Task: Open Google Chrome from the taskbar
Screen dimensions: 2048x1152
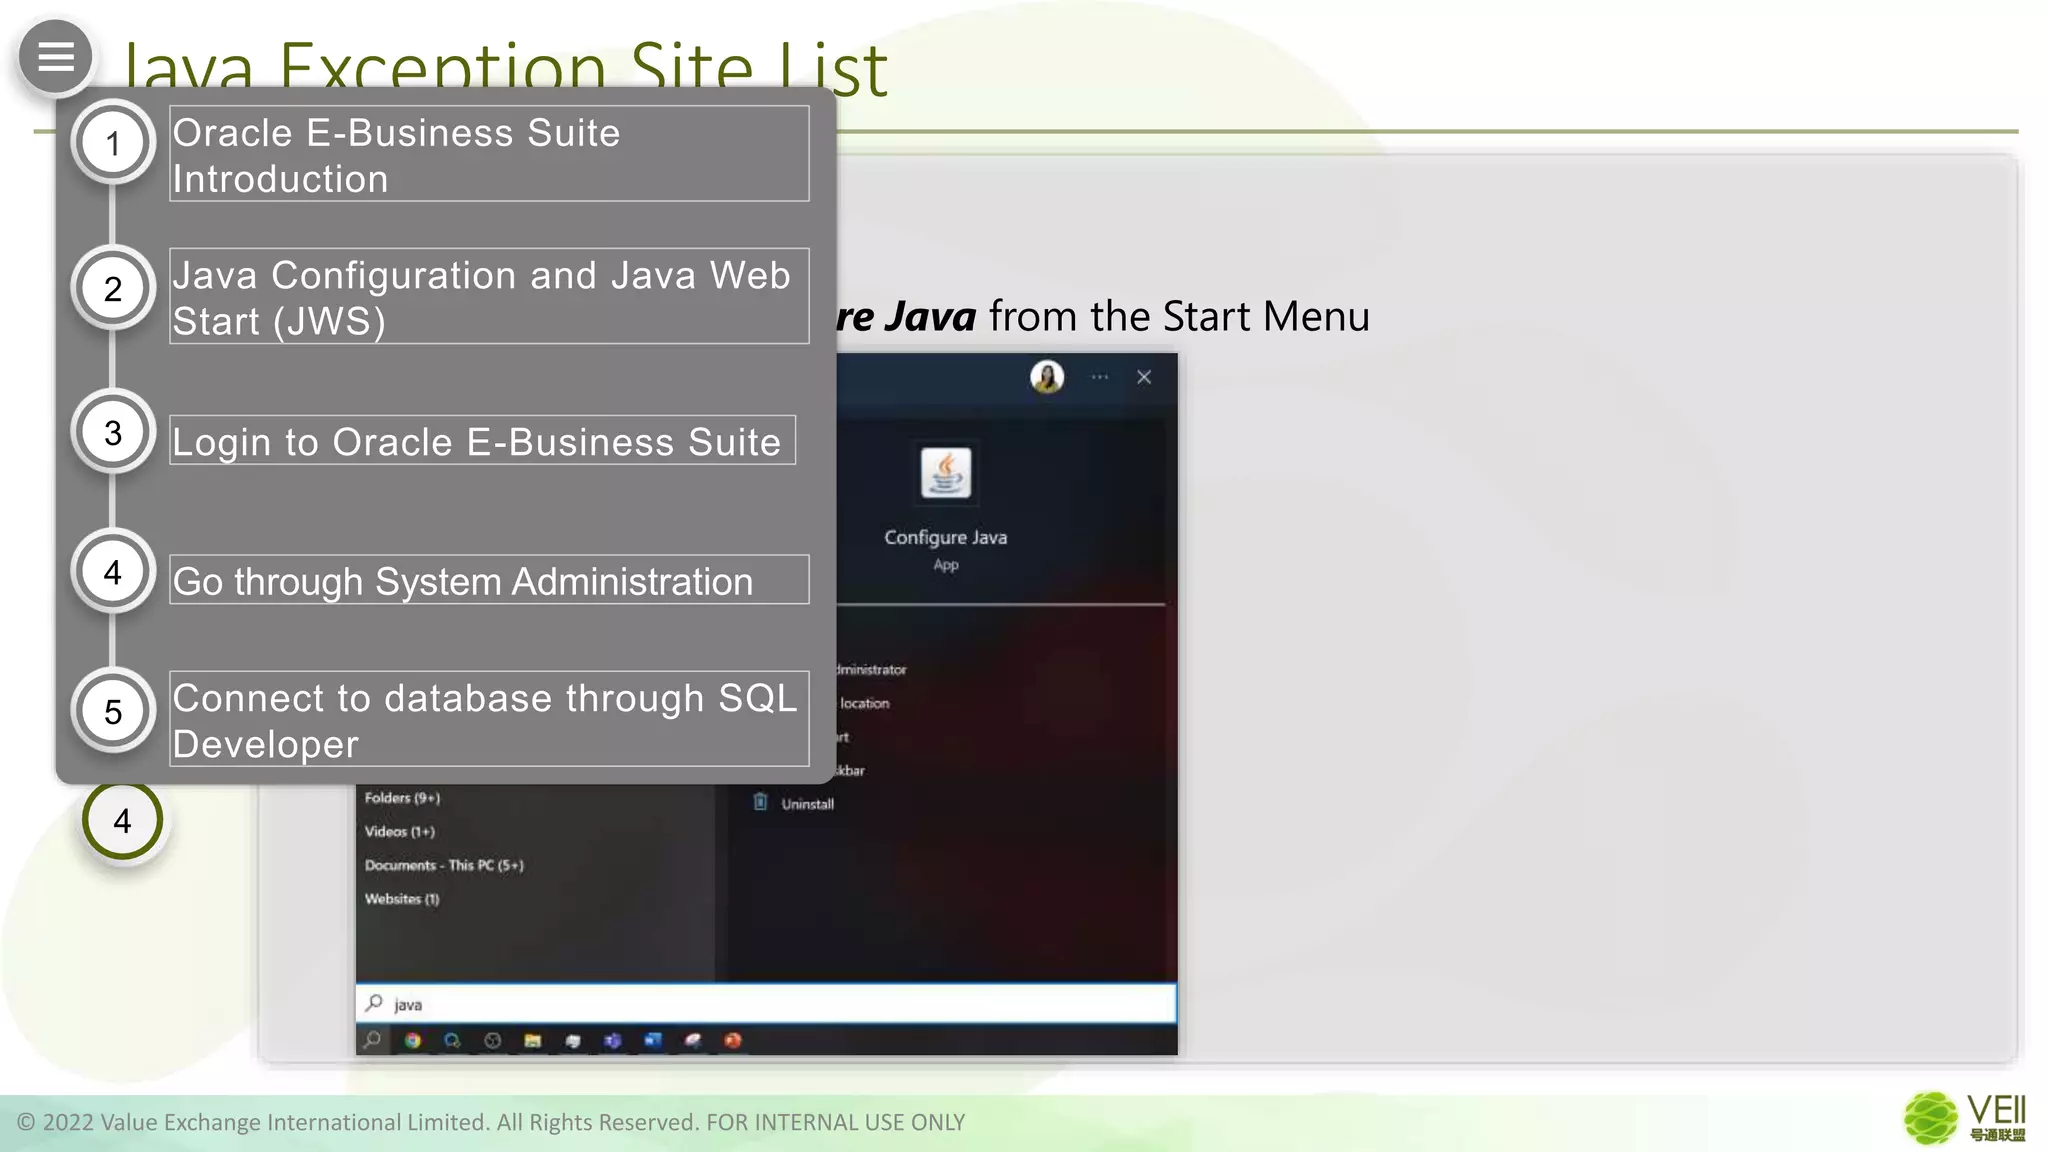Action: [412, 1040]
